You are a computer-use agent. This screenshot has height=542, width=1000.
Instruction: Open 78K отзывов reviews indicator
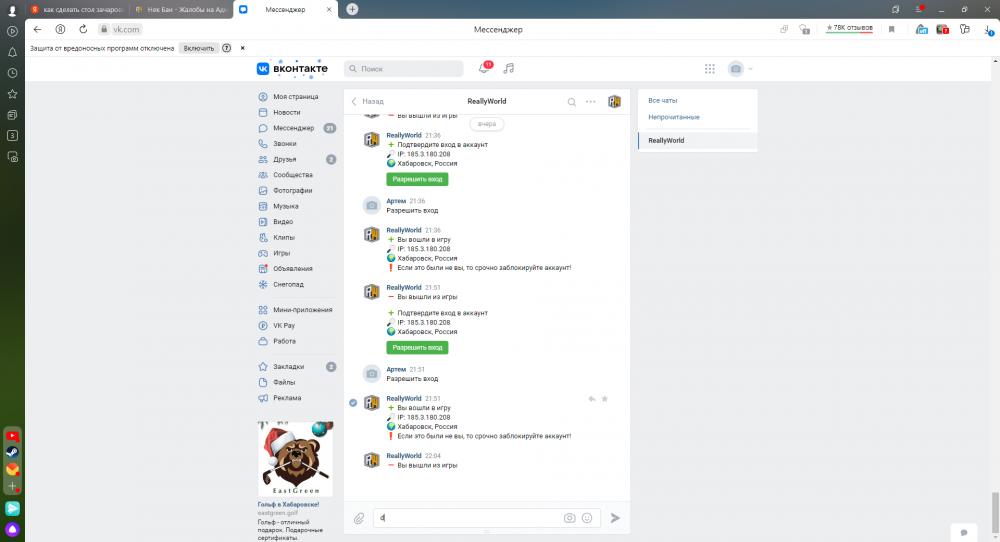pyautogui.click(x=849, y=29)
